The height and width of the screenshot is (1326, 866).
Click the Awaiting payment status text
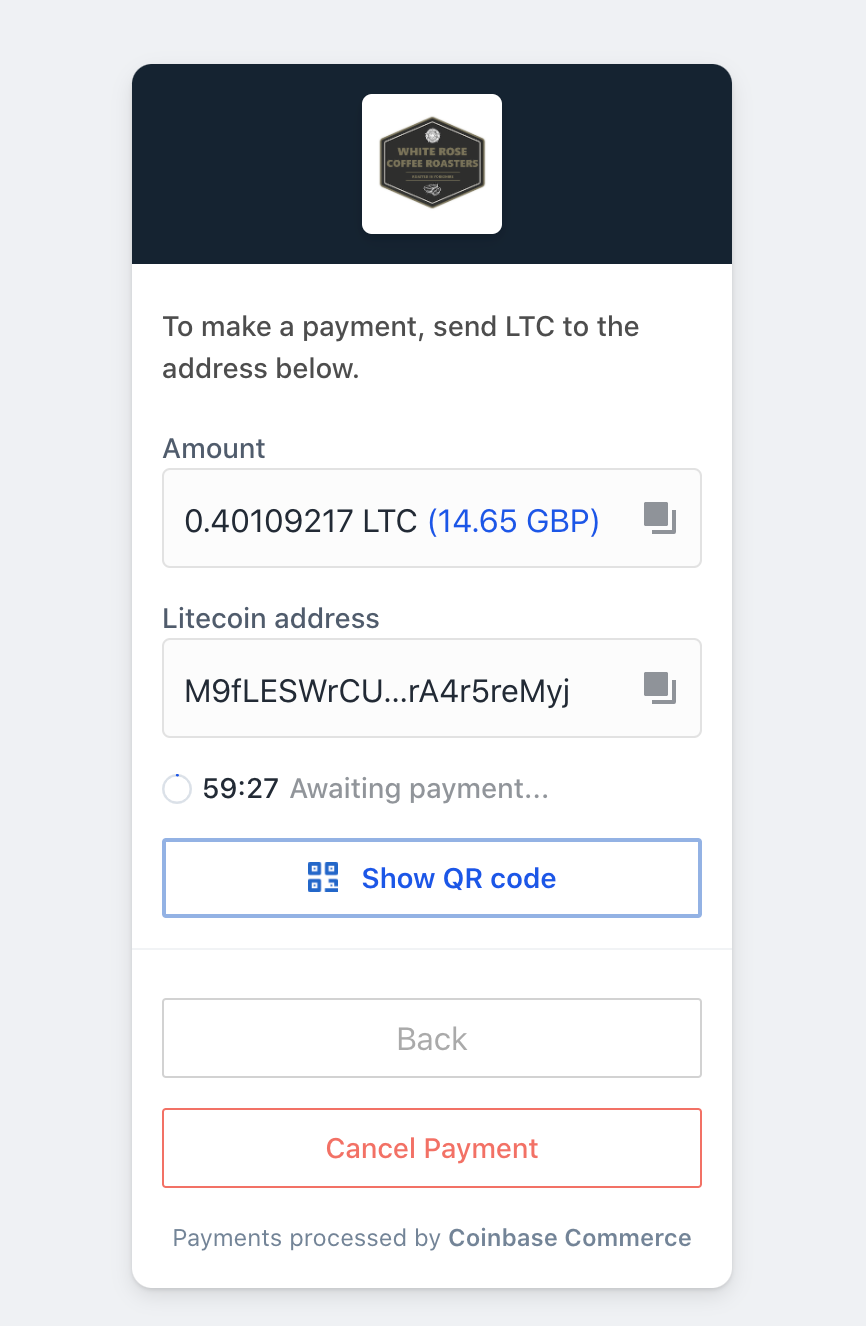coord(419,789)
